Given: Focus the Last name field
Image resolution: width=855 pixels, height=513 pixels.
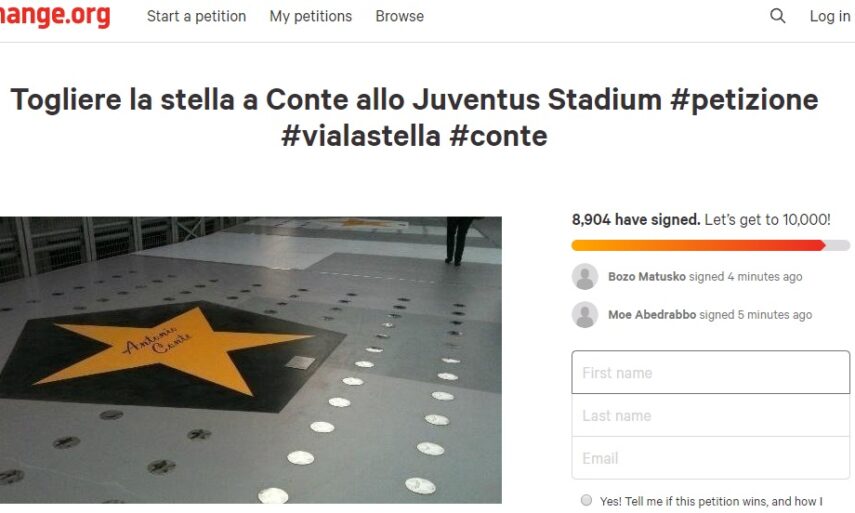Looking at the screenshot, I should [x=710, y=416].
